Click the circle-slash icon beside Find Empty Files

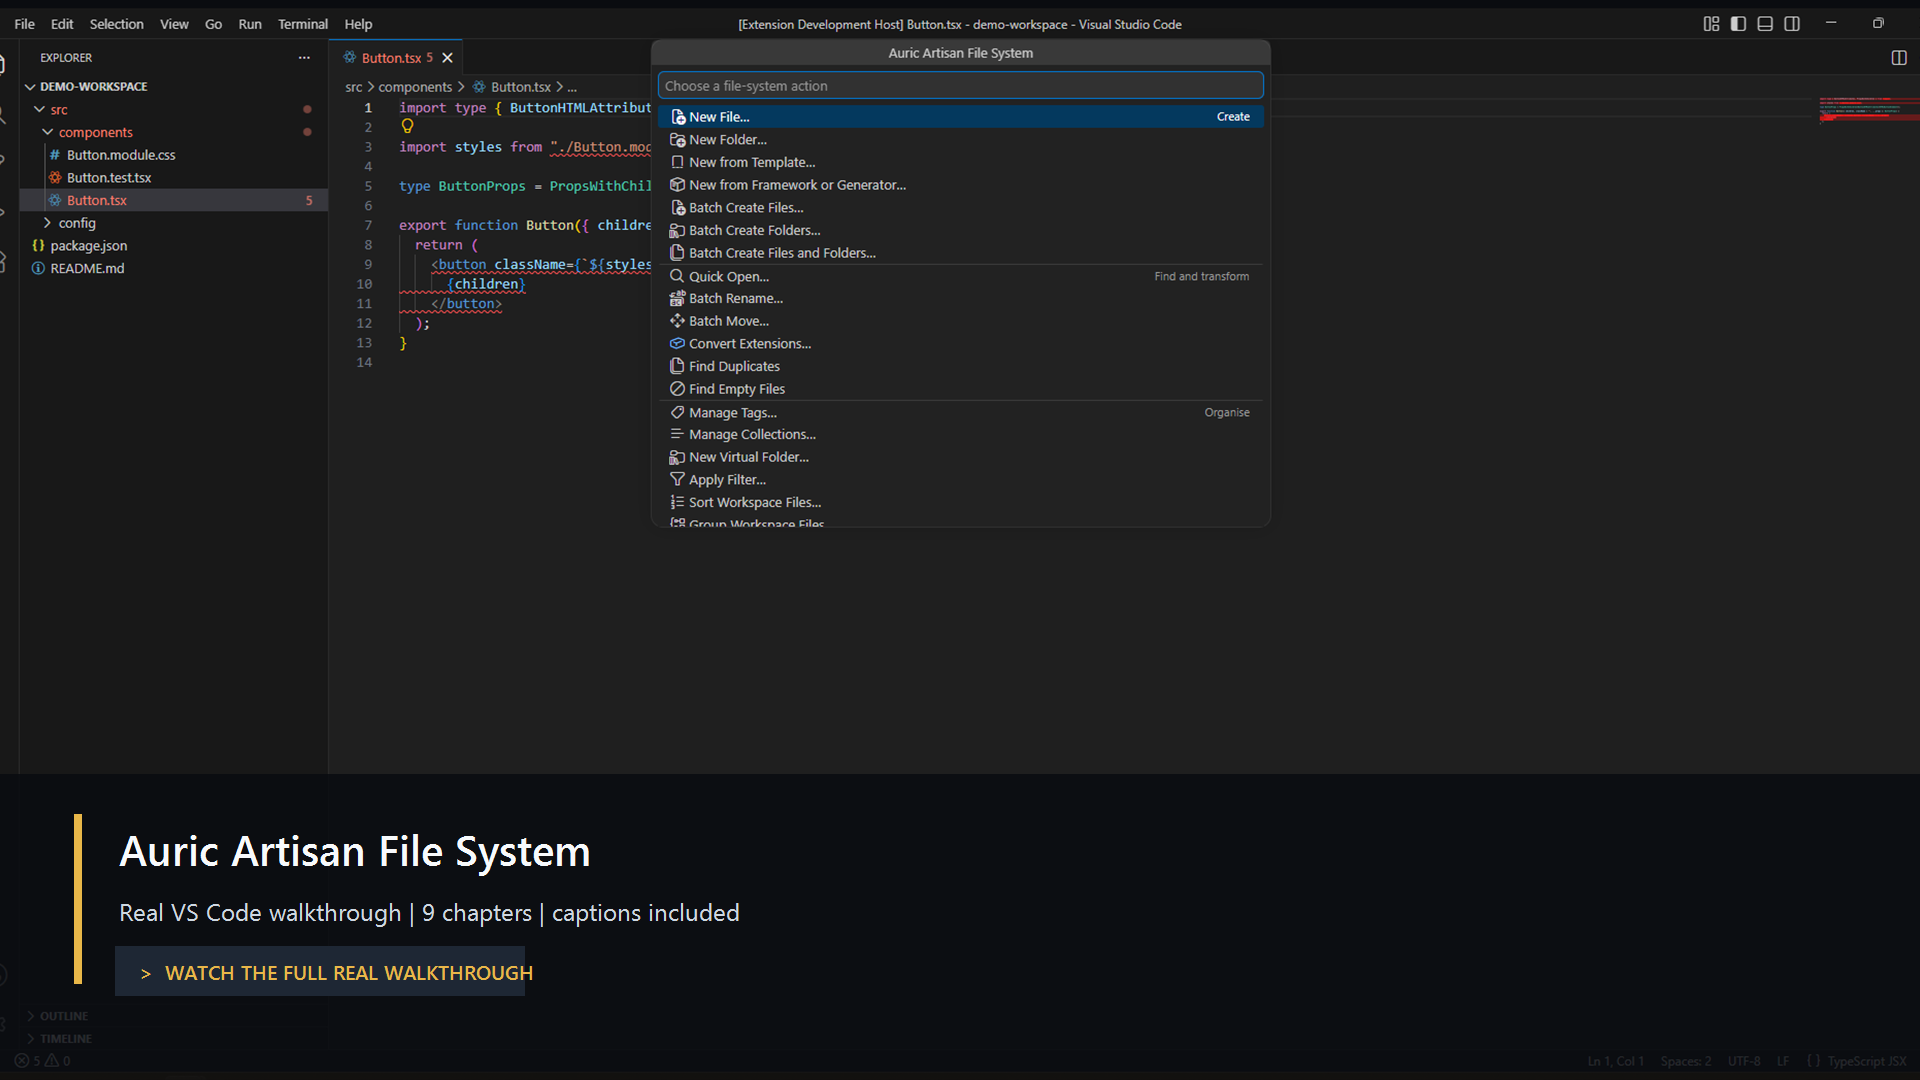click(x=678, y=389)
